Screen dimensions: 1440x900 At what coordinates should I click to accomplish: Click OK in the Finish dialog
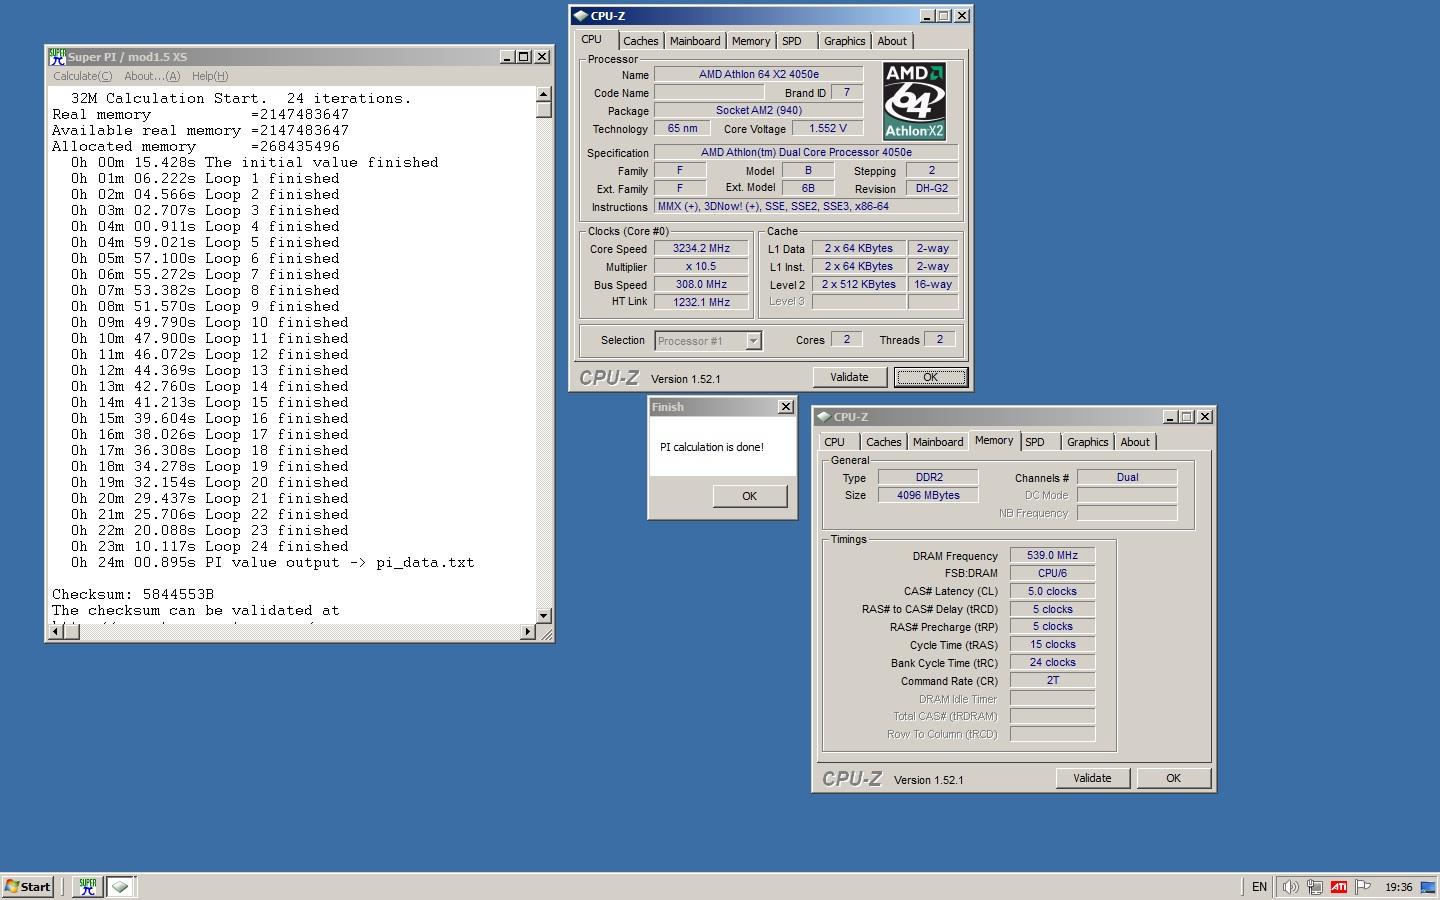click(749, 496)
